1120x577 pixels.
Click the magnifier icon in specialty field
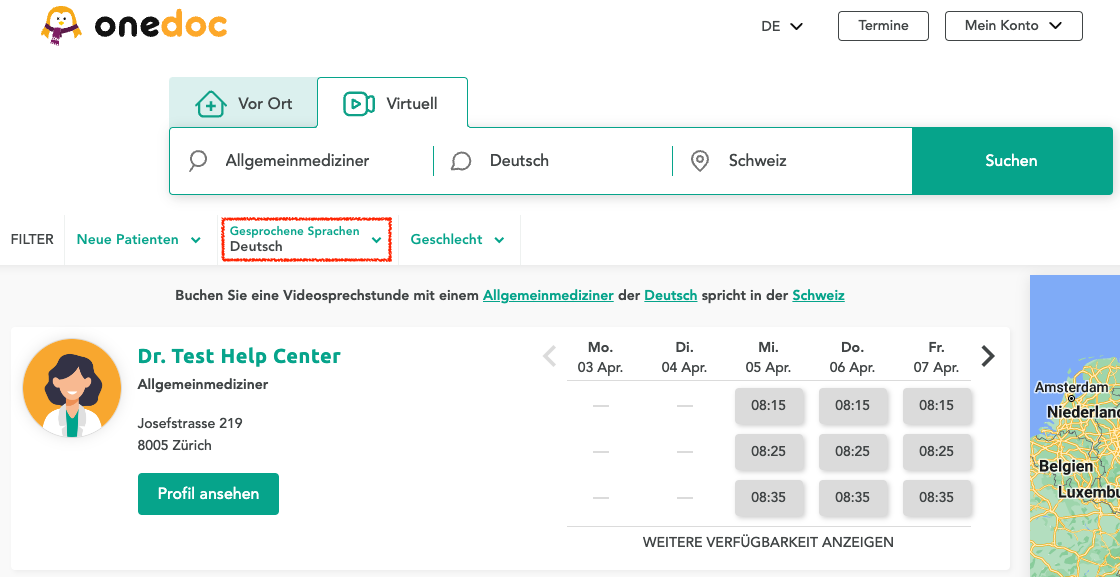tap(198, 160)
